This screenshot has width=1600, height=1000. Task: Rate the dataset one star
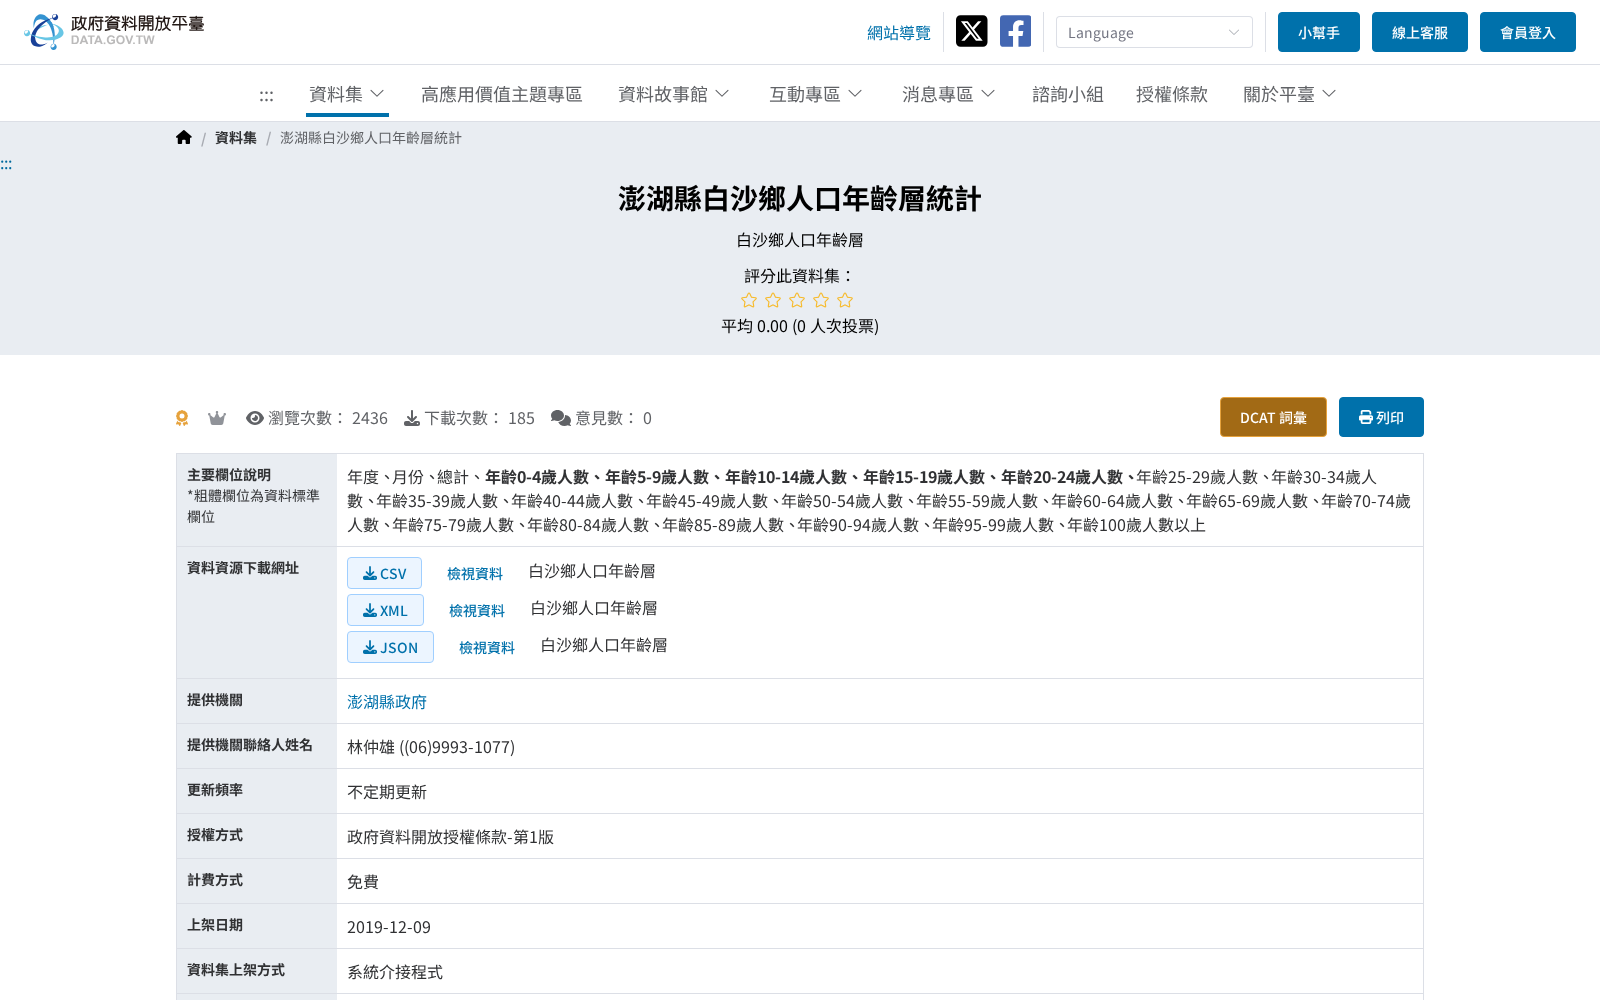pyautogui.click(x=749, y=300)
